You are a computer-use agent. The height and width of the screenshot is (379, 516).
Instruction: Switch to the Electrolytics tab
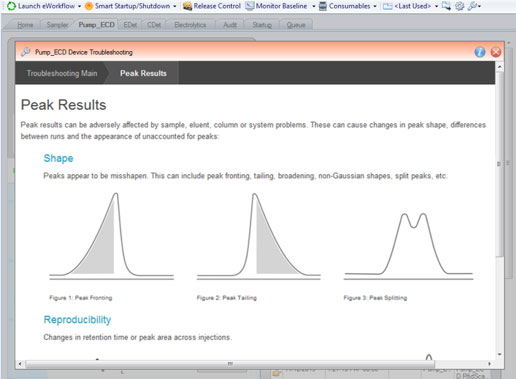pos(190,25)
